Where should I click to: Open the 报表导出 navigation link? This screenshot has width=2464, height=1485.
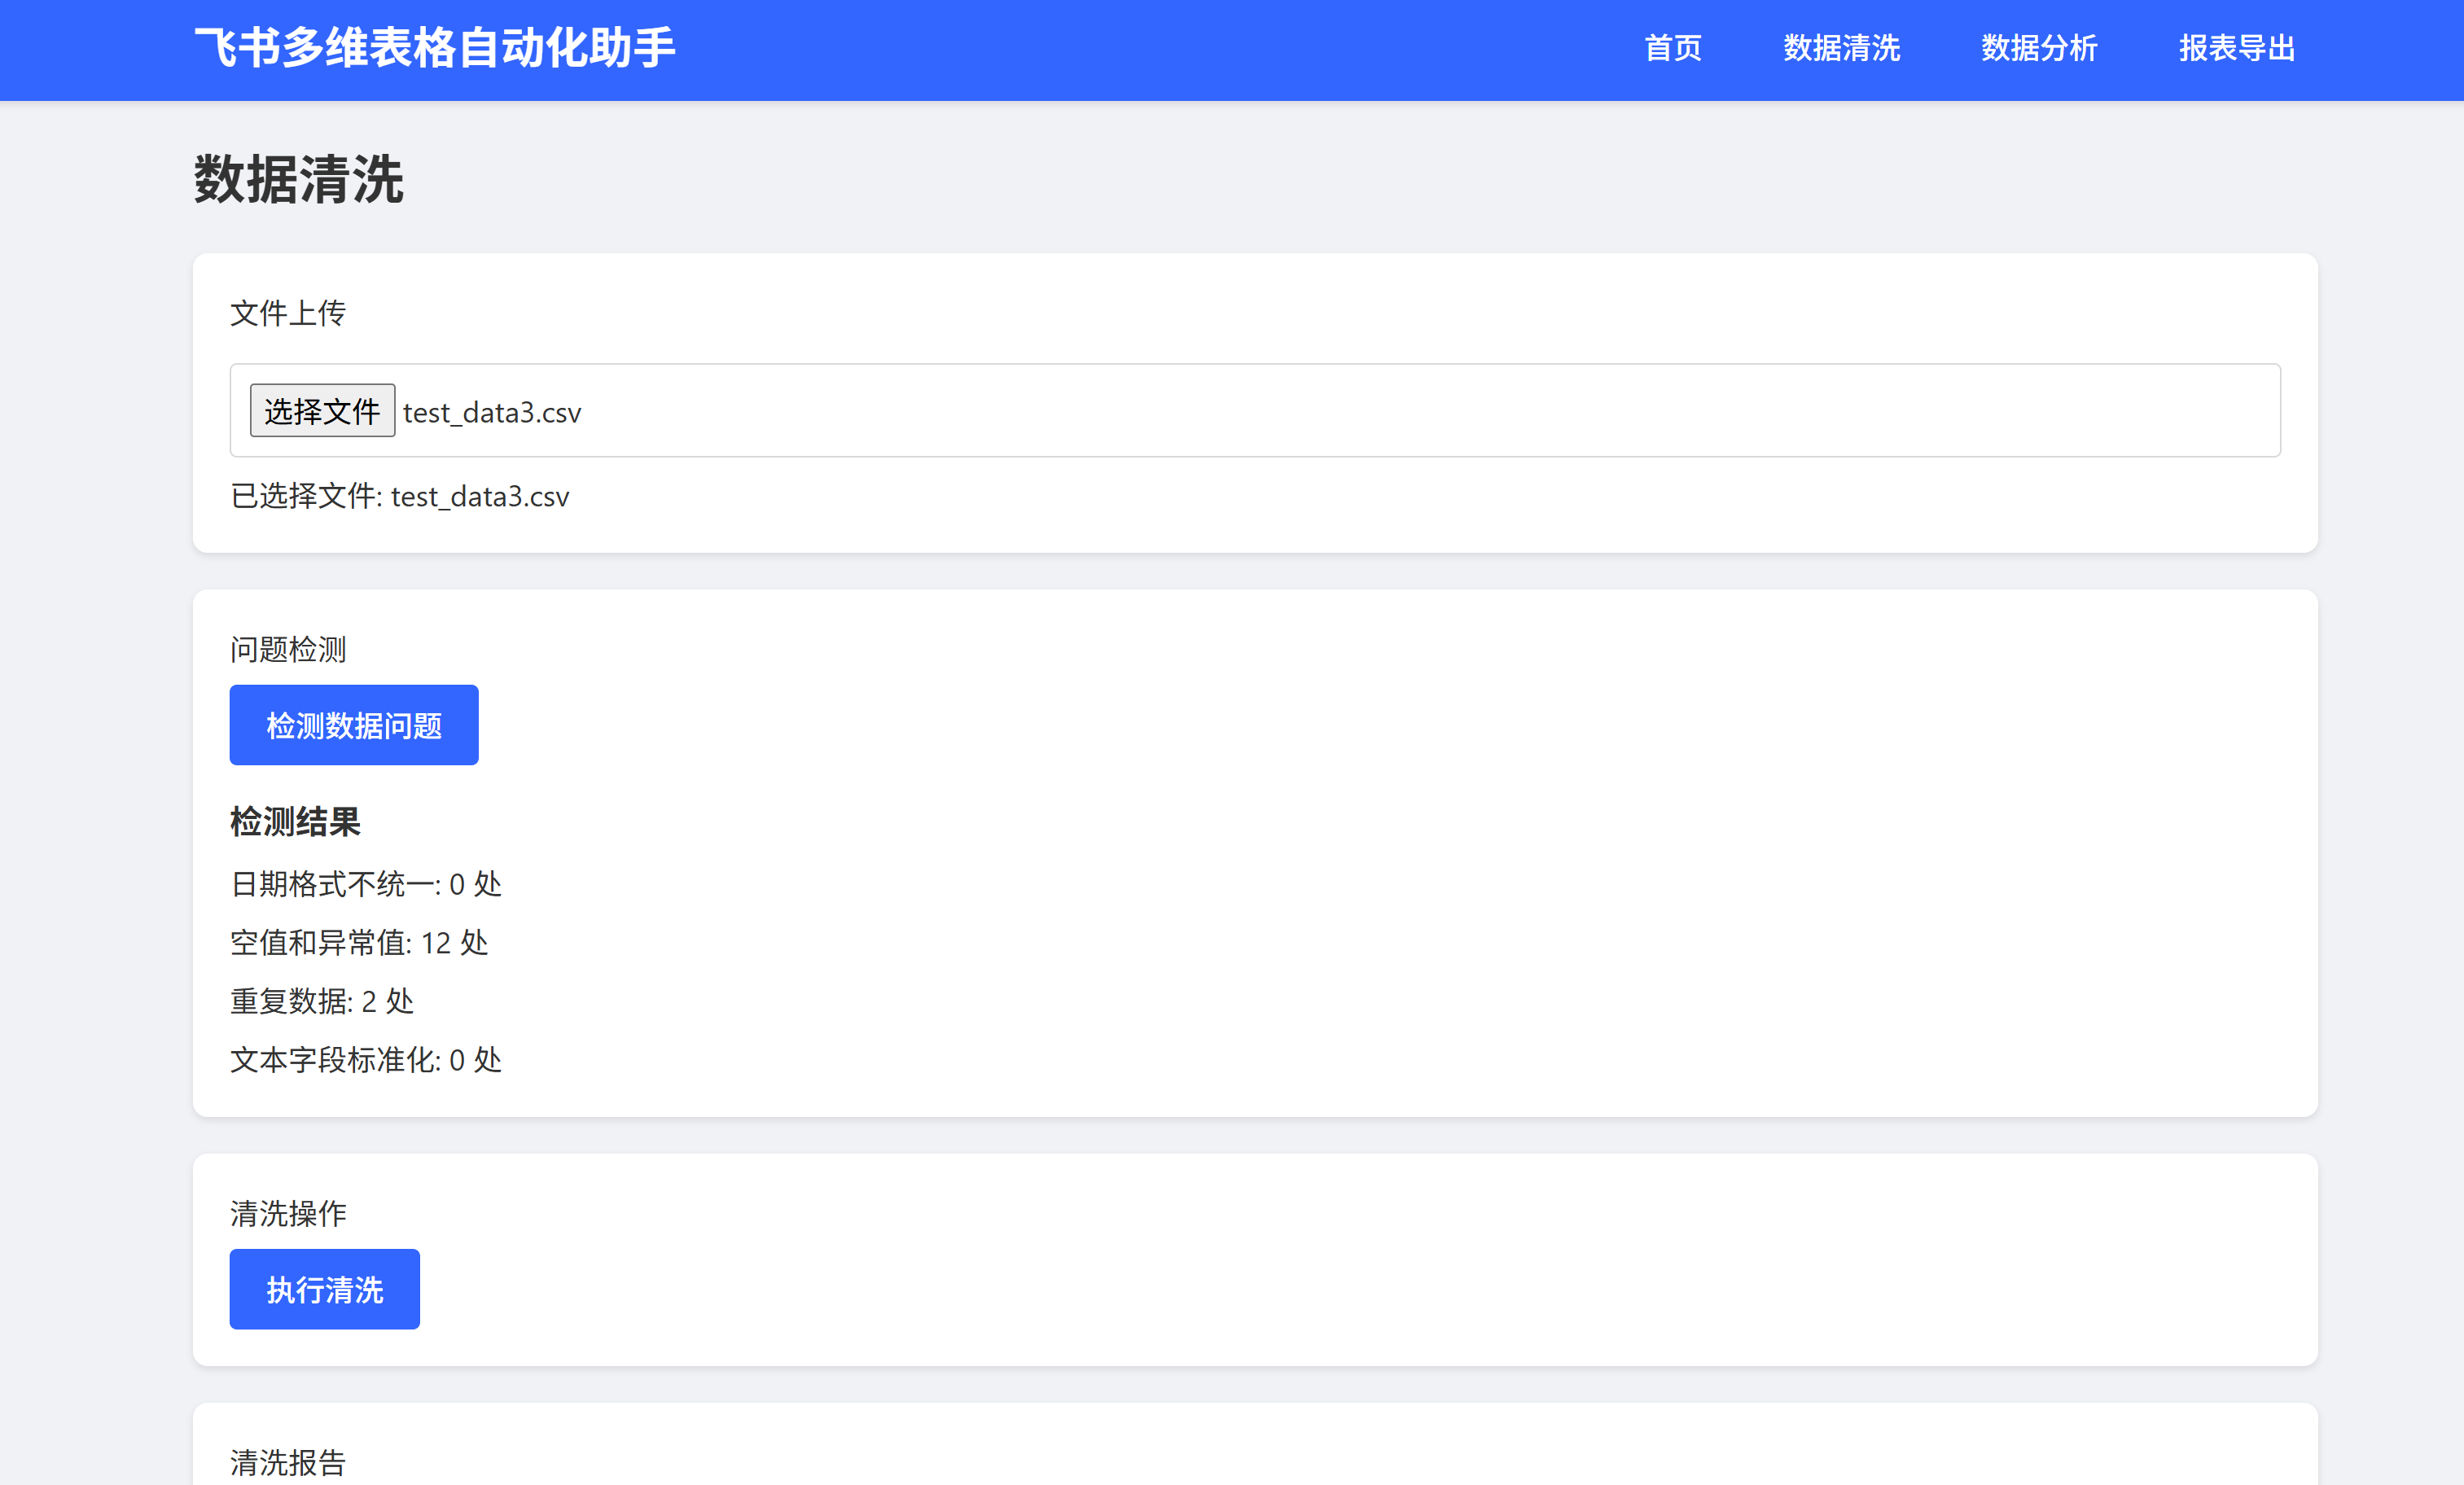click(x=2236, y=48)
